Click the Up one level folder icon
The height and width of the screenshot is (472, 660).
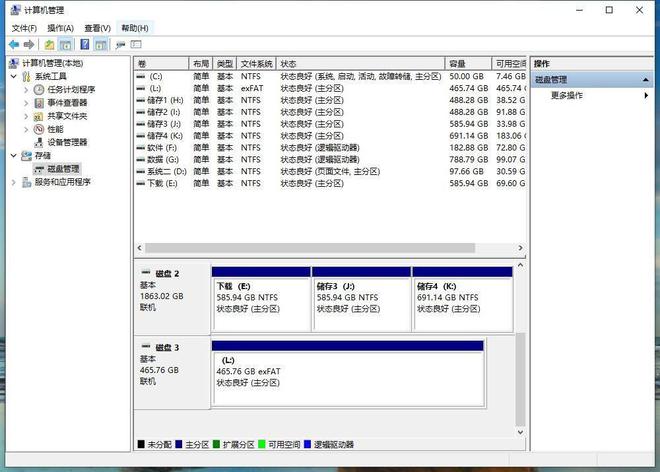pyautogui.click(x=49, y=45)
